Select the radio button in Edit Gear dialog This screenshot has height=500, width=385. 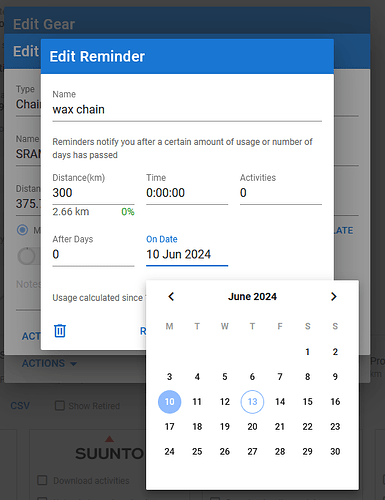click(23, 230)
